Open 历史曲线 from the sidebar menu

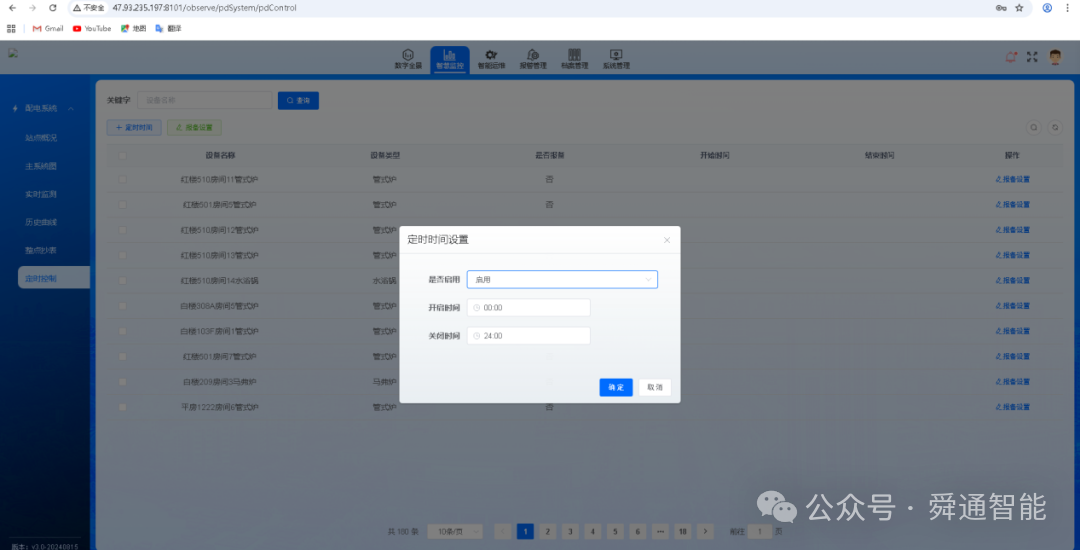point(41,222)
